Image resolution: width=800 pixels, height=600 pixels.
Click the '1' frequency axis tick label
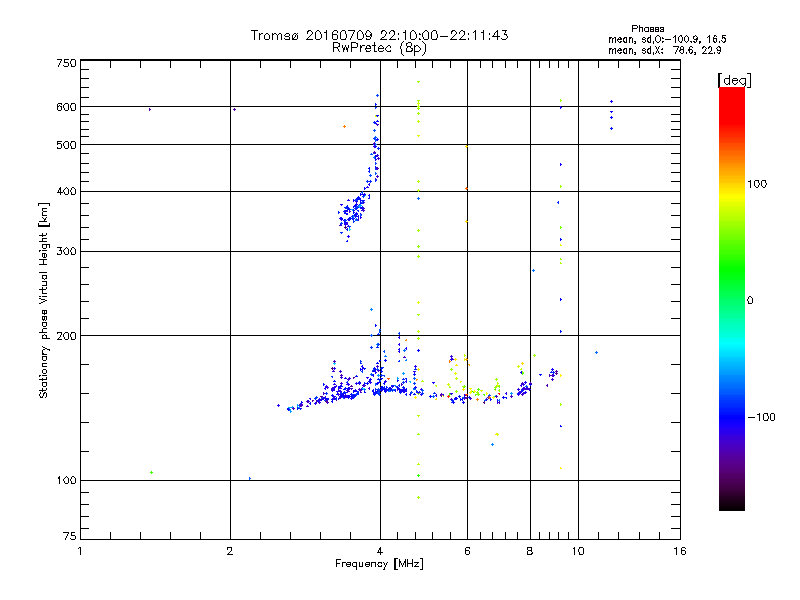click(80, 551)
